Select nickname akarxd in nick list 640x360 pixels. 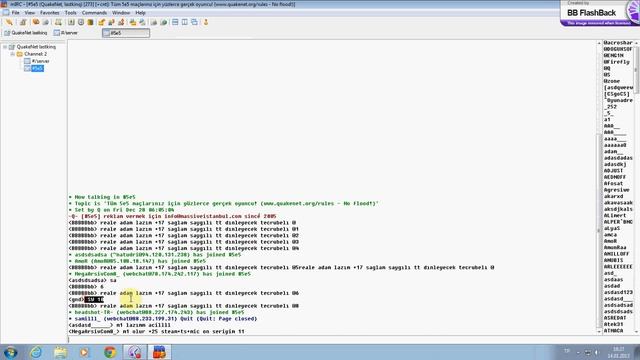(613, 196)
